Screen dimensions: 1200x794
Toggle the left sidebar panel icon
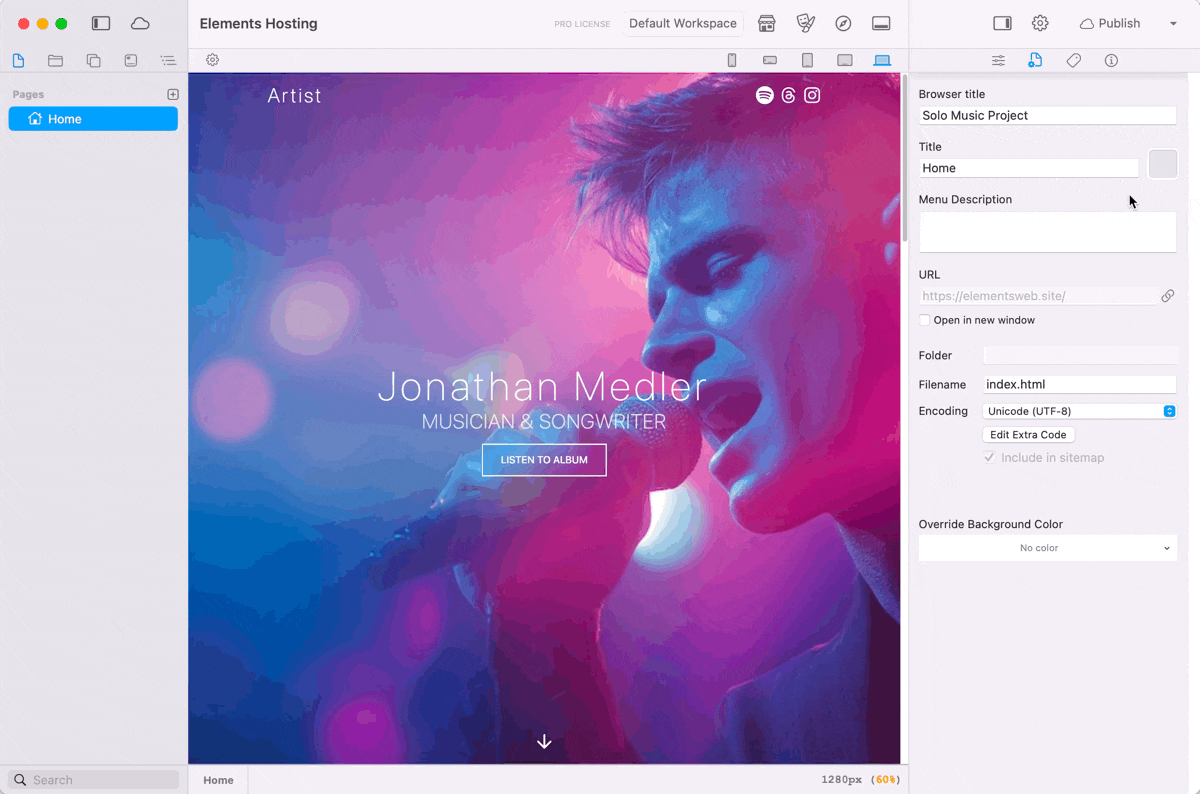point(101,24)
